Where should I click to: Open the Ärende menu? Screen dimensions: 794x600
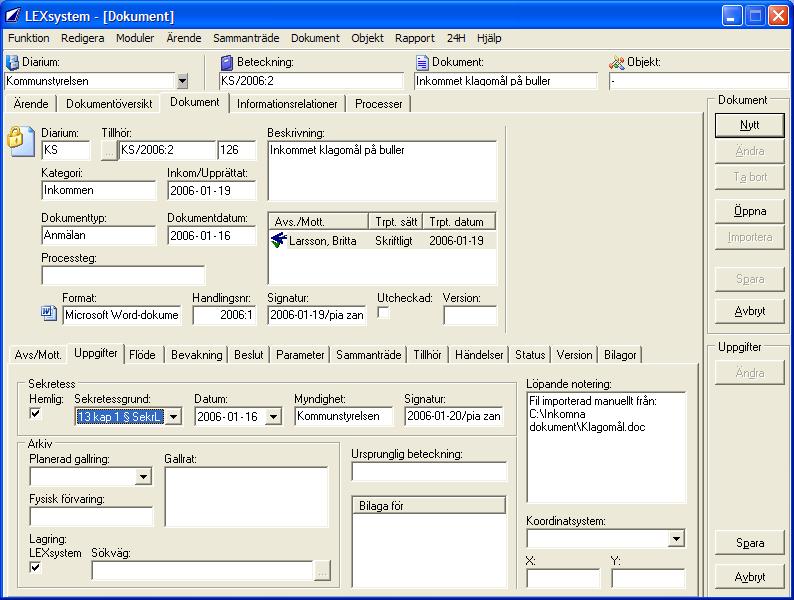pyautogui.click(x=184, y=38)
